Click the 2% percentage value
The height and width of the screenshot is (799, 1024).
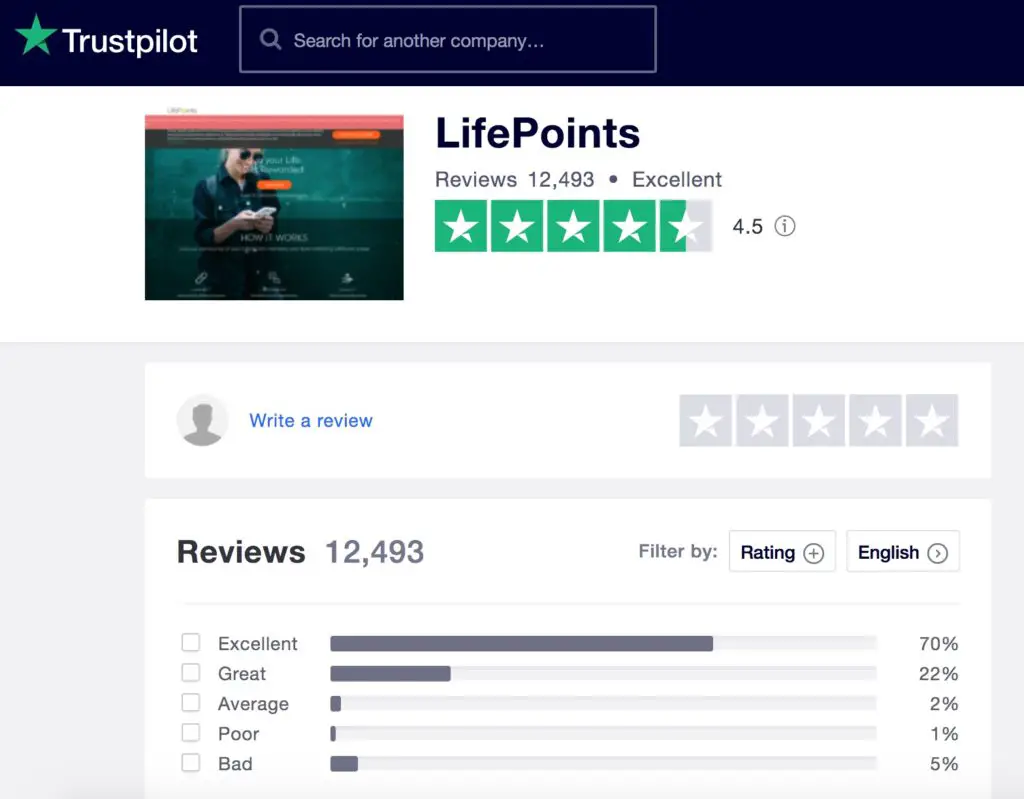click(x=944, y=704)
